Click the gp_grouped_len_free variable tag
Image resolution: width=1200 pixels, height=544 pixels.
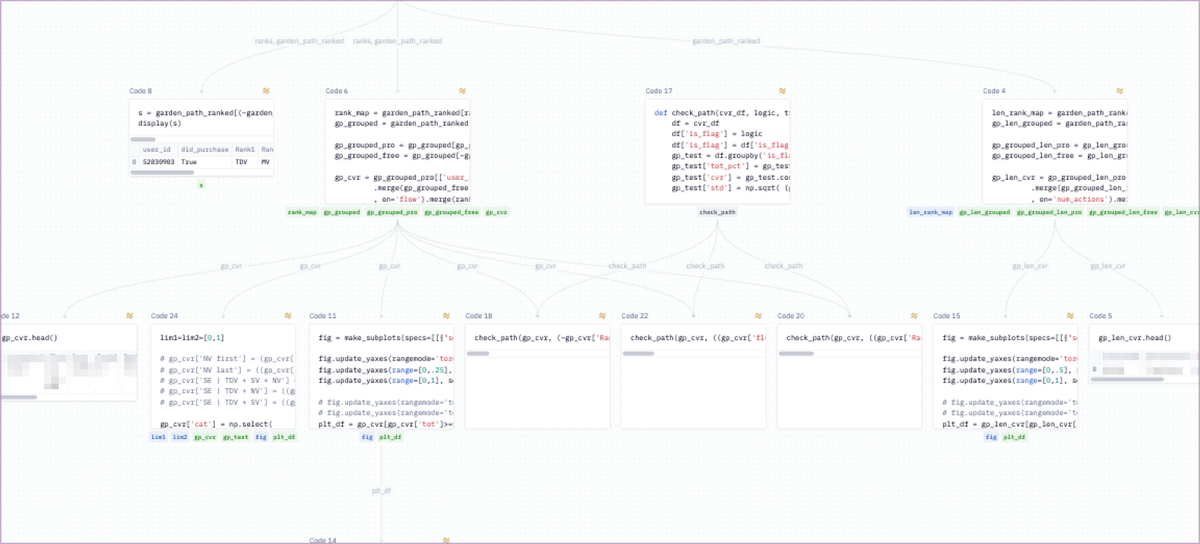click(1123, 212)
